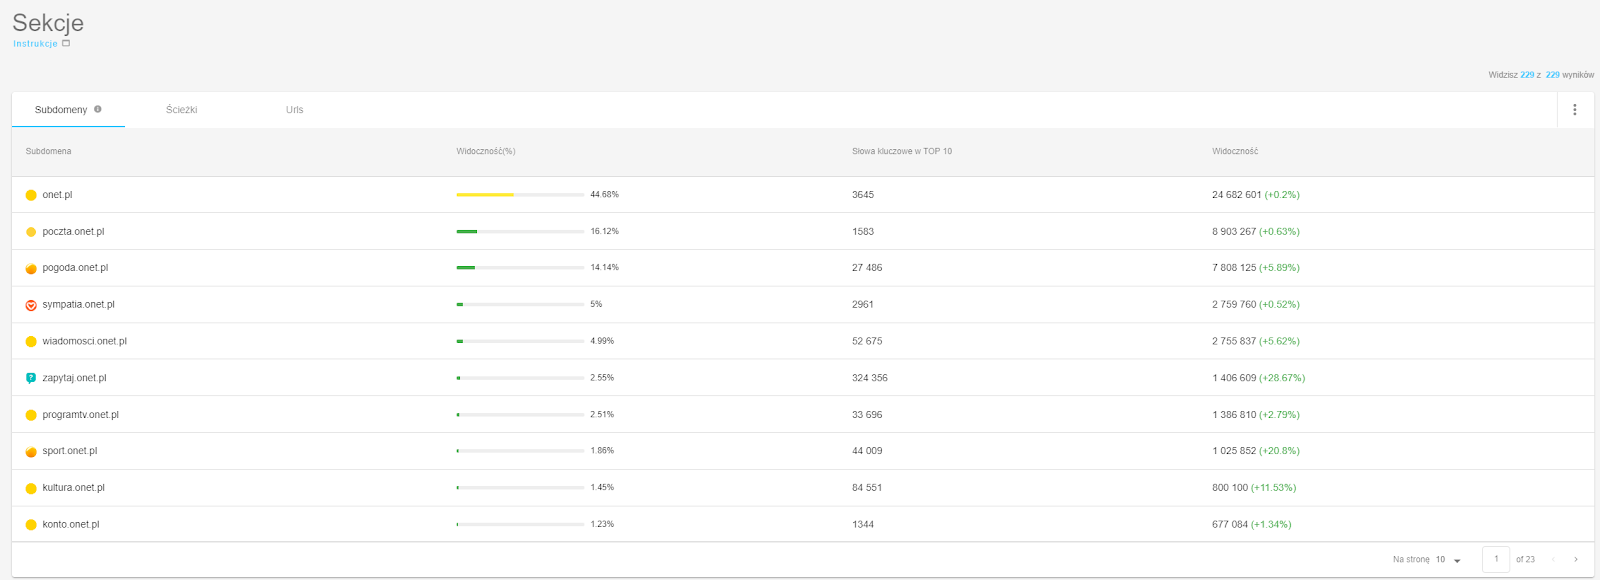Click the 2.55% visibility percentage
The image size is (1600, 580).
(602, 378)
